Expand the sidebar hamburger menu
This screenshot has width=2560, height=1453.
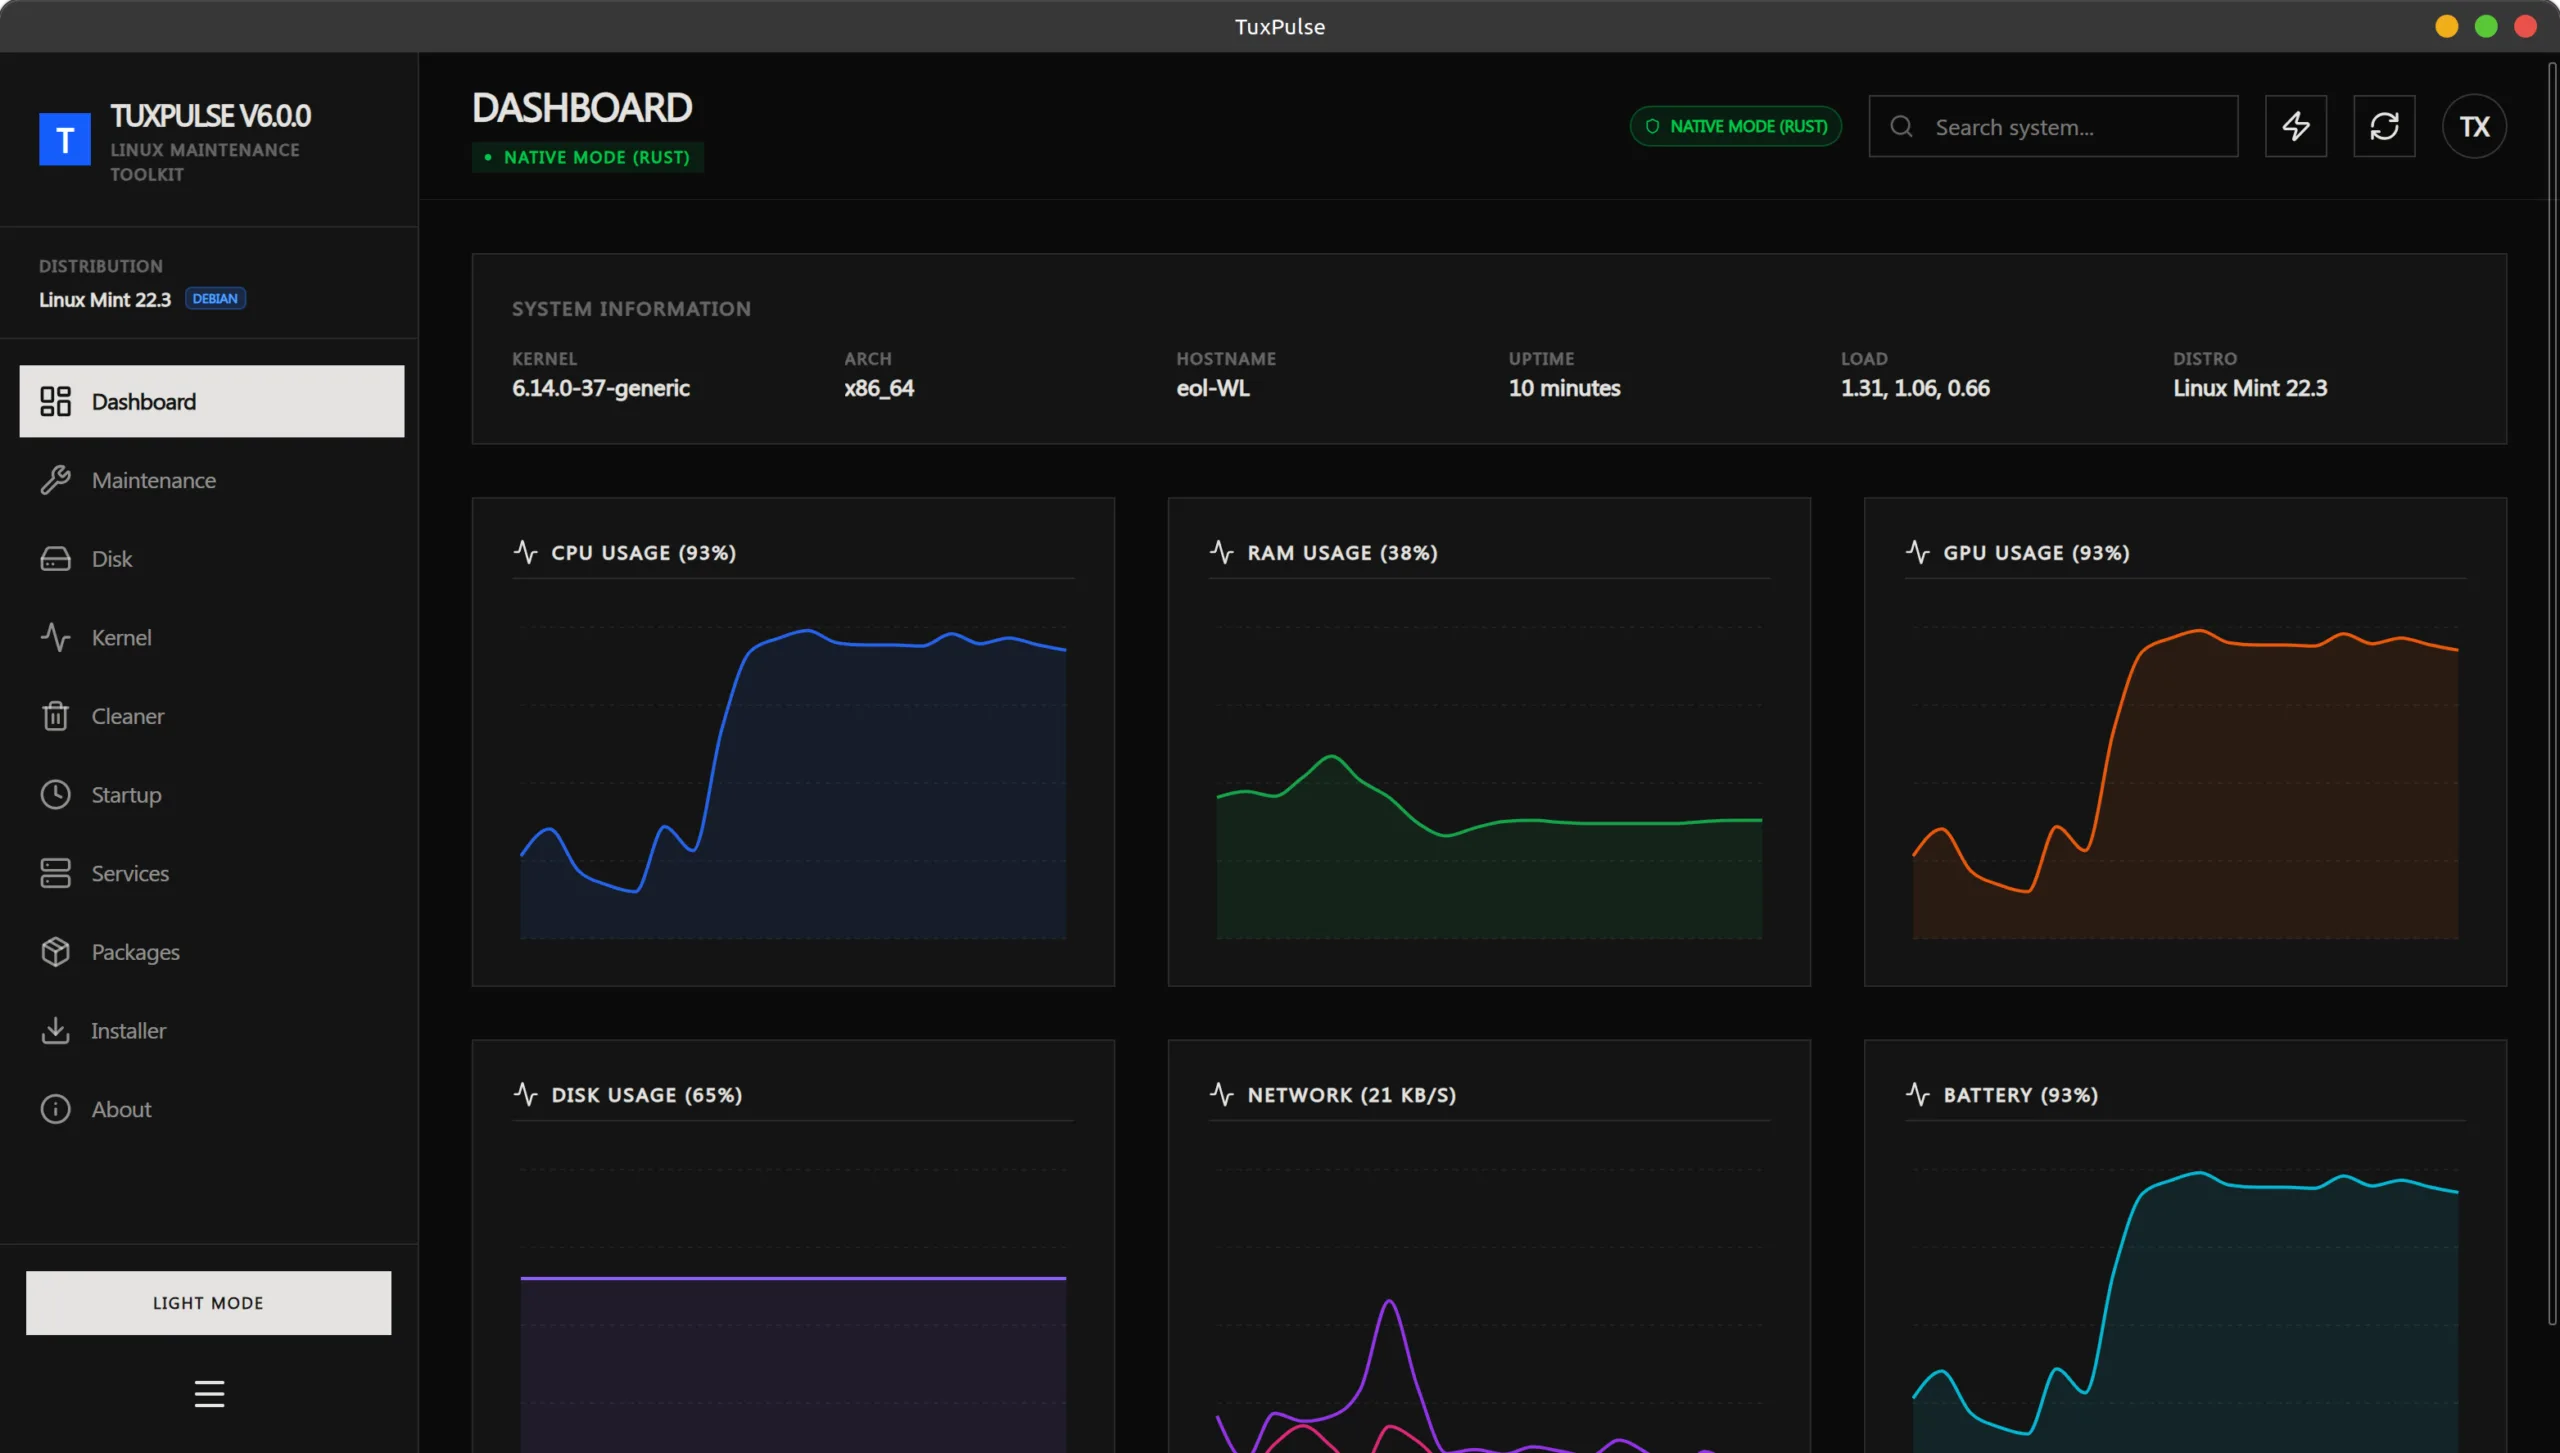(x=209, y=1394)
